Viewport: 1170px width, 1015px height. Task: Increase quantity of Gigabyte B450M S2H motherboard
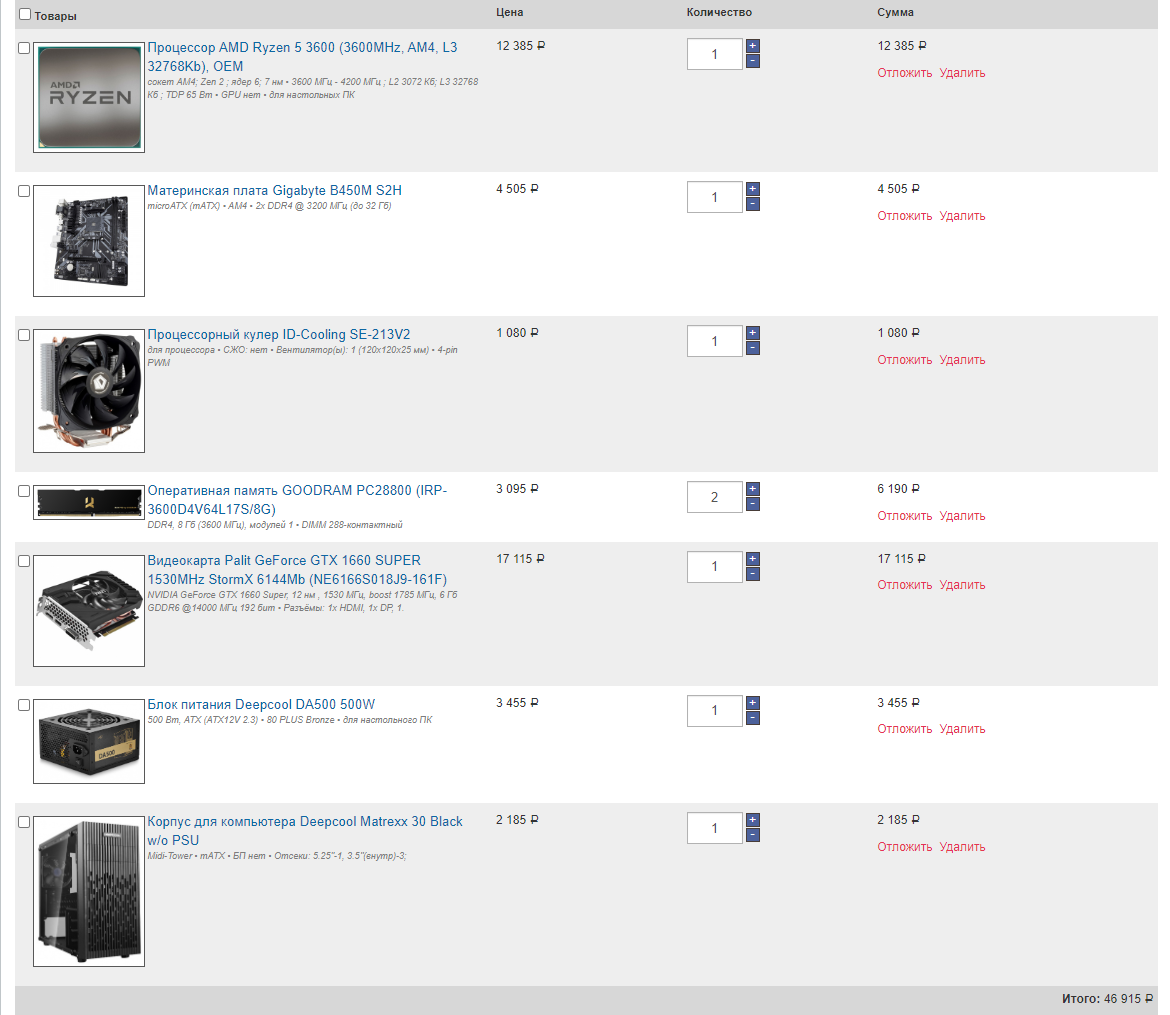pyautogui.click(x=753, y=189)
